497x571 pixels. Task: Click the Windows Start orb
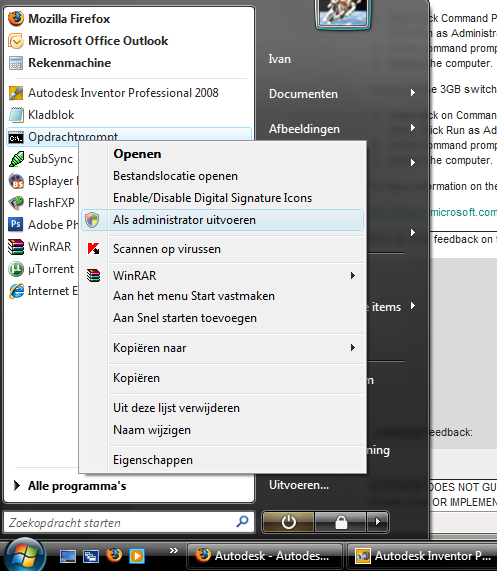coord(25,555)
